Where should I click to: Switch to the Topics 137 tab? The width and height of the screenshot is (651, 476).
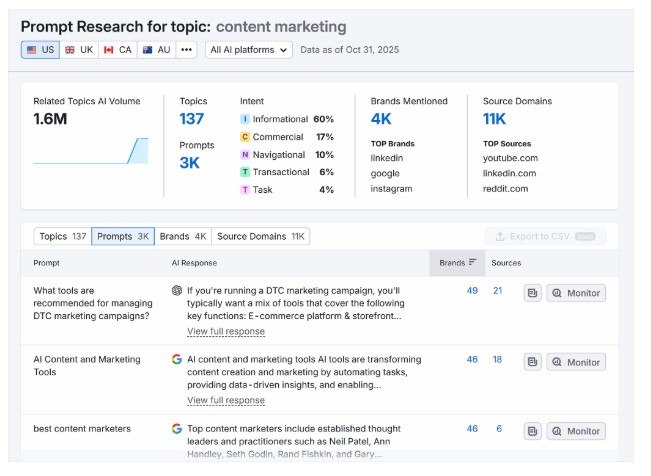63,237
